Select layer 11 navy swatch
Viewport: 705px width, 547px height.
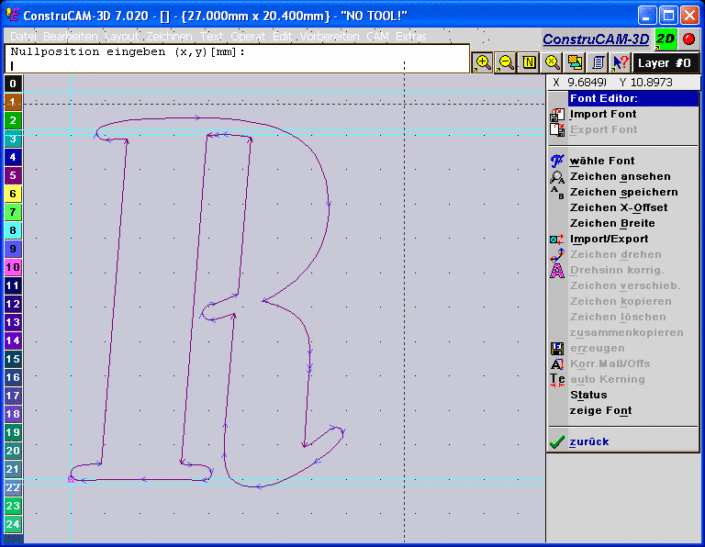coord(13,285)
